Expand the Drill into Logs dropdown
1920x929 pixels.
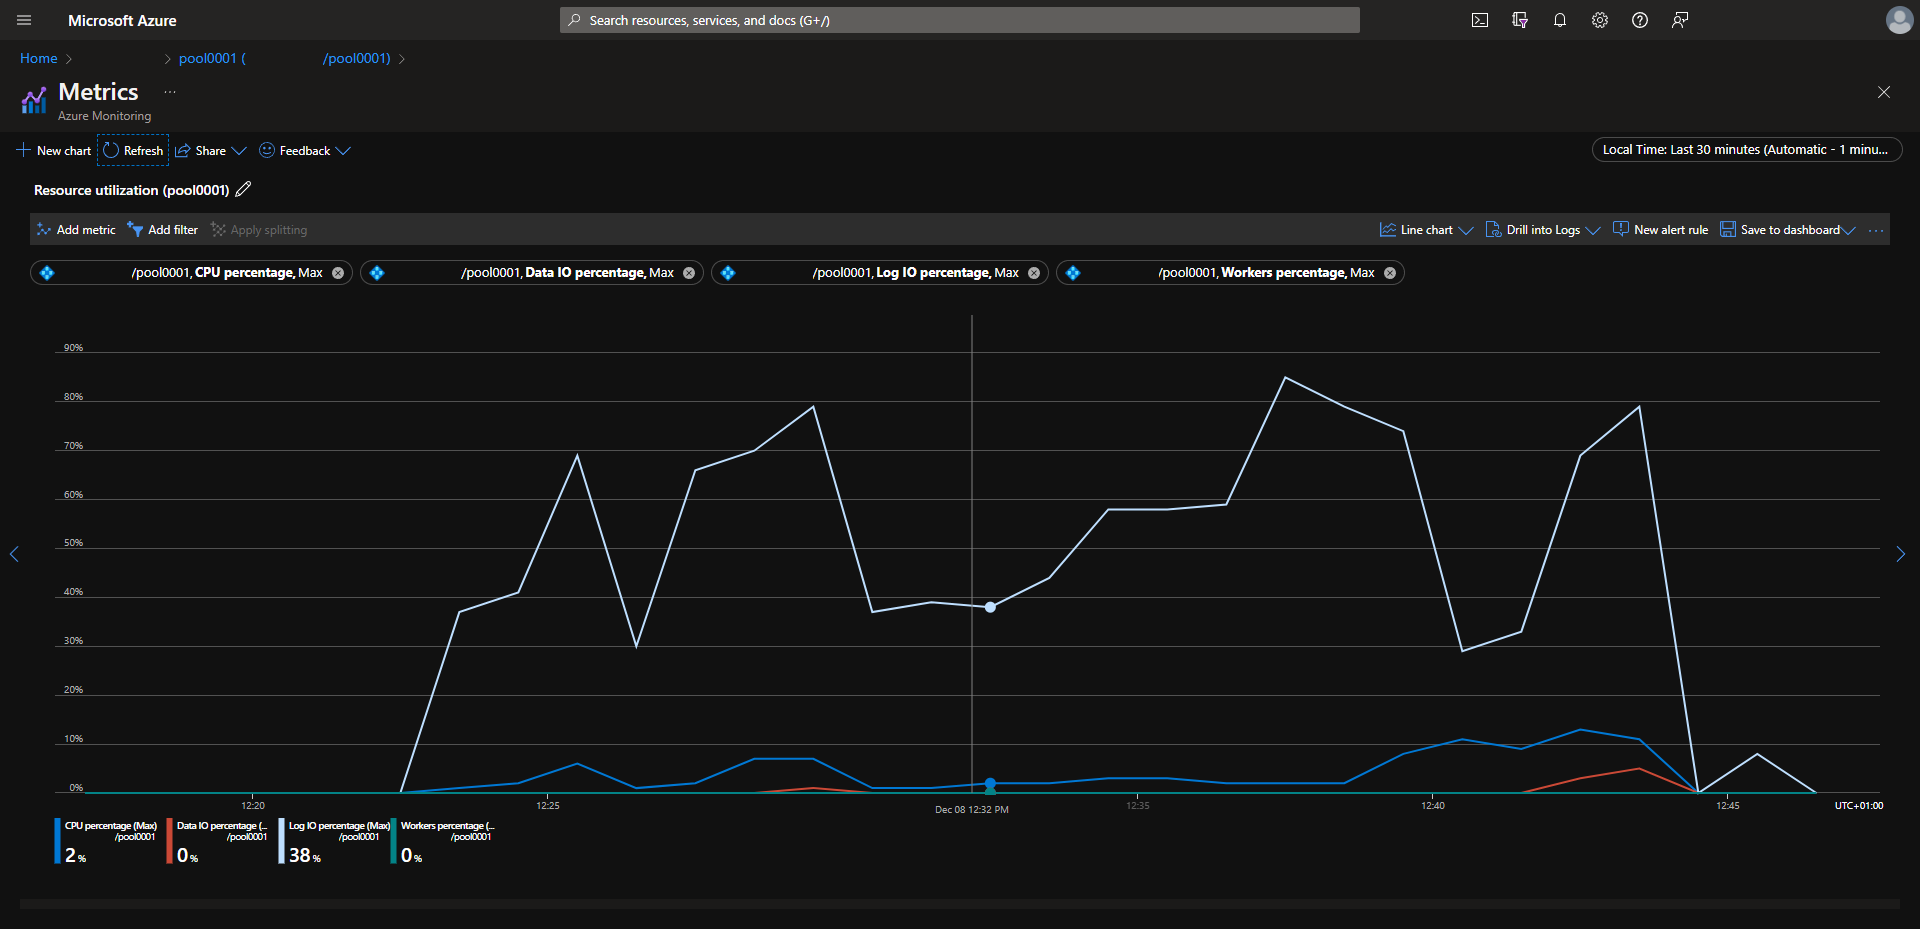[x=1543, y=230]
